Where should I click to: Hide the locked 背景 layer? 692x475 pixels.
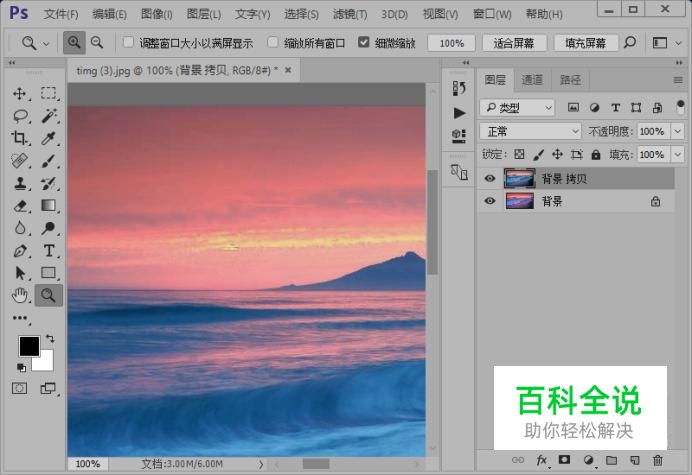489,201
